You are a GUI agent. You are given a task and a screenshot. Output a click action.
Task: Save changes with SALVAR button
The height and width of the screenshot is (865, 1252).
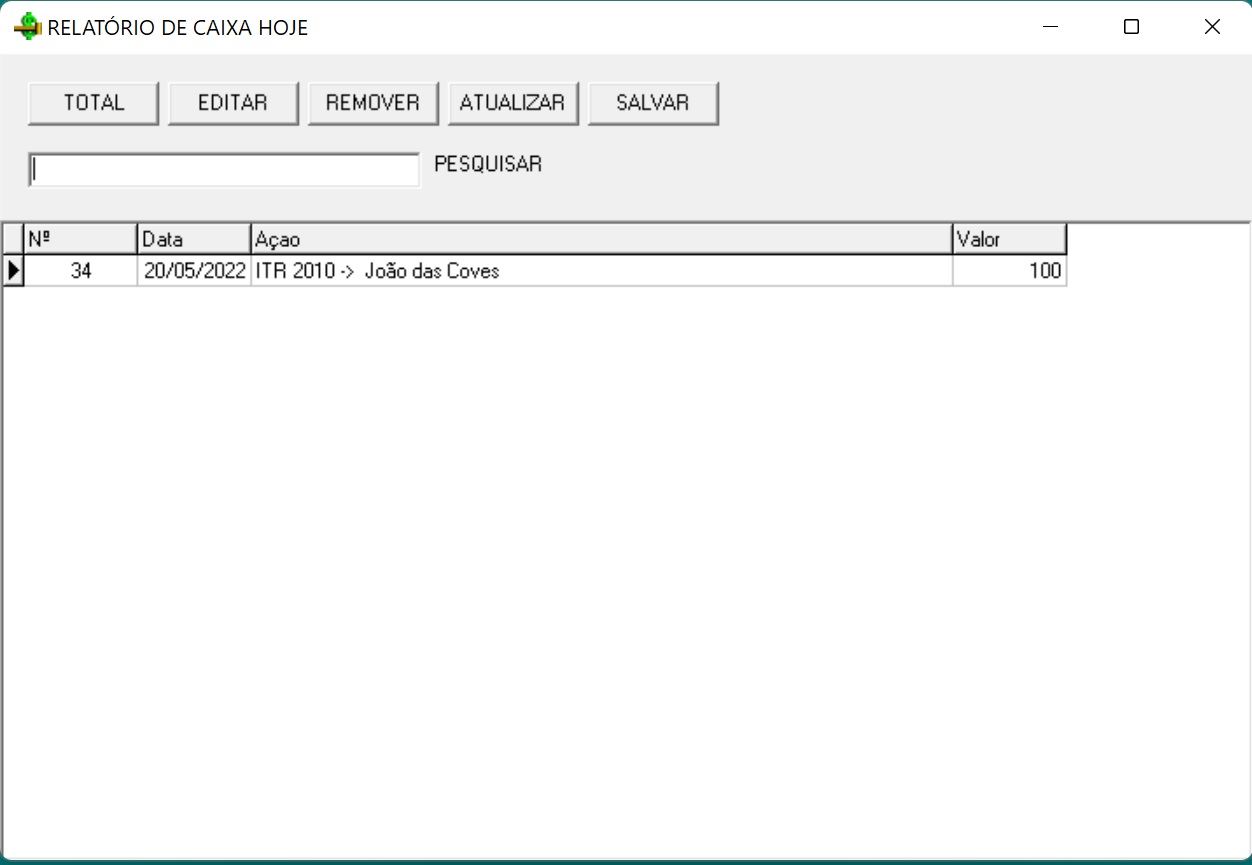pyautogui.click(x=652, y=103)
